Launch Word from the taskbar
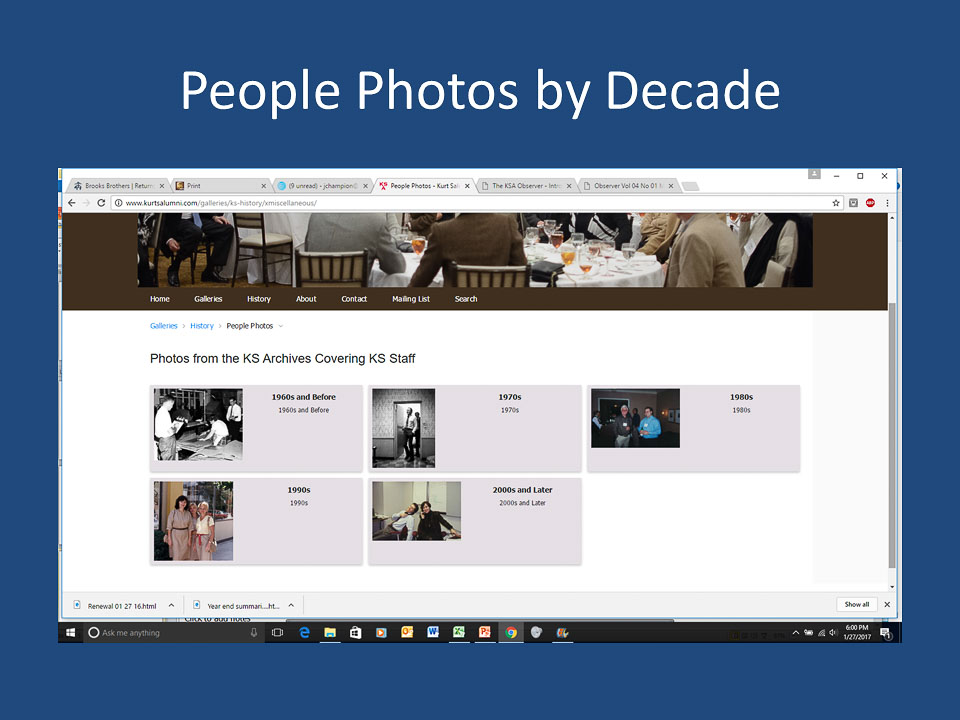The height and width of the screenshot is (720, 960). 433,632
